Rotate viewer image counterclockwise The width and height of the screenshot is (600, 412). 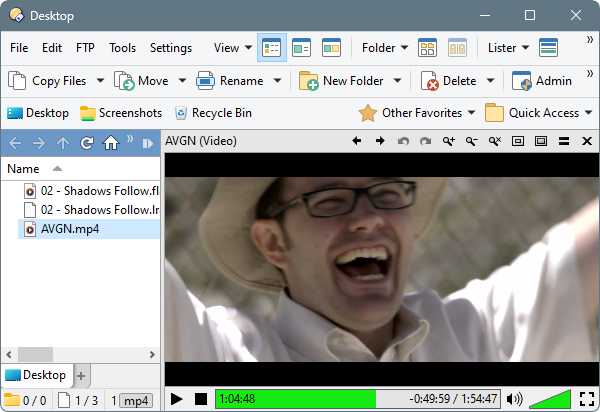coord(403,141)
